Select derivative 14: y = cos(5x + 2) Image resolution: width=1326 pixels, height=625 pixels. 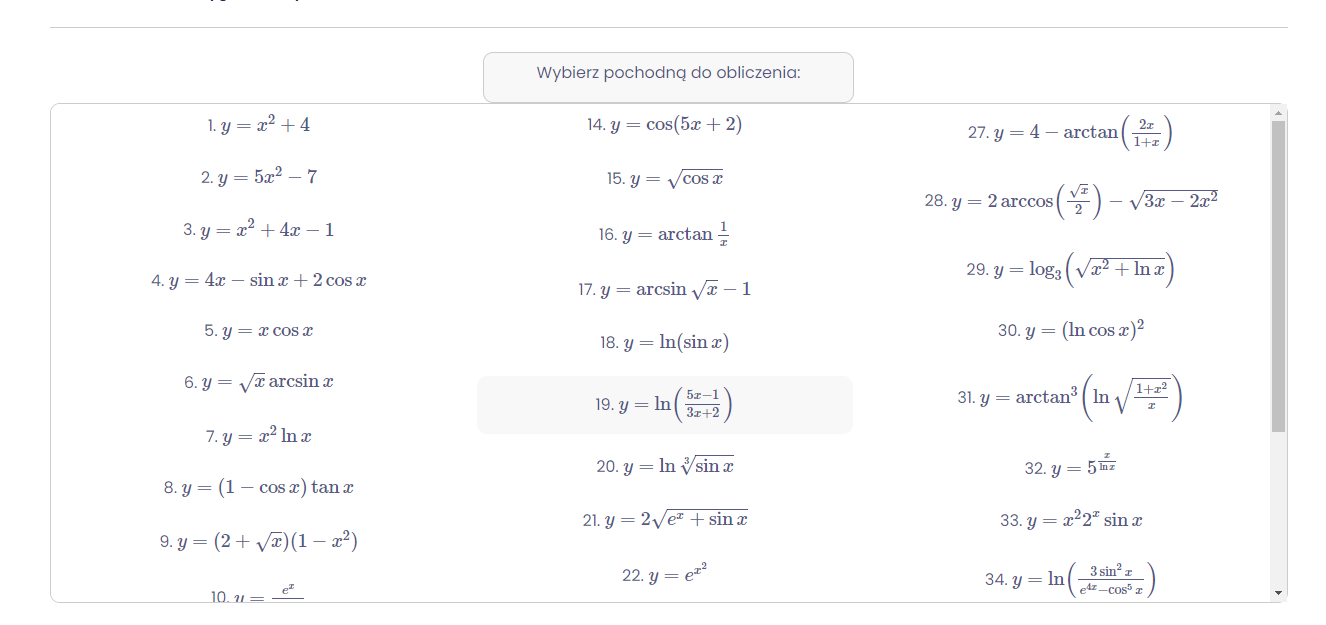click(665, 125)
